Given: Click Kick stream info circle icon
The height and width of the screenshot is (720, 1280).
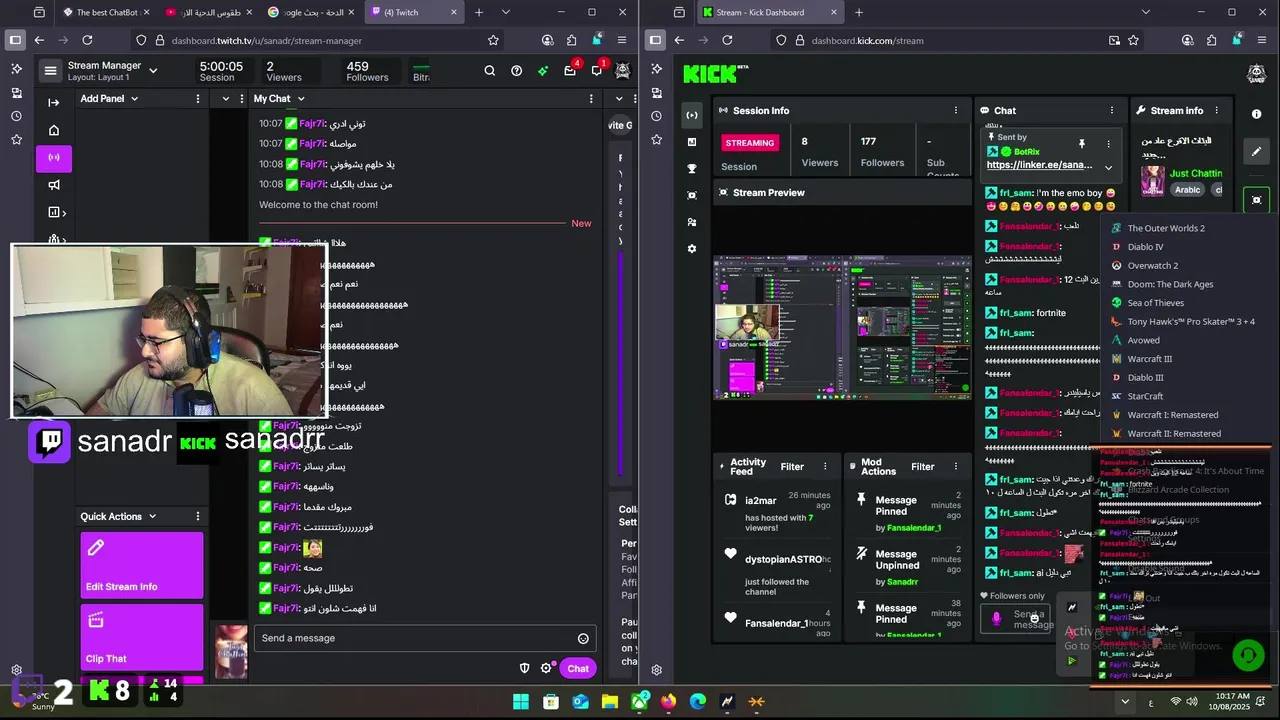Looking at the screenshot, I should coord(1257,114).
